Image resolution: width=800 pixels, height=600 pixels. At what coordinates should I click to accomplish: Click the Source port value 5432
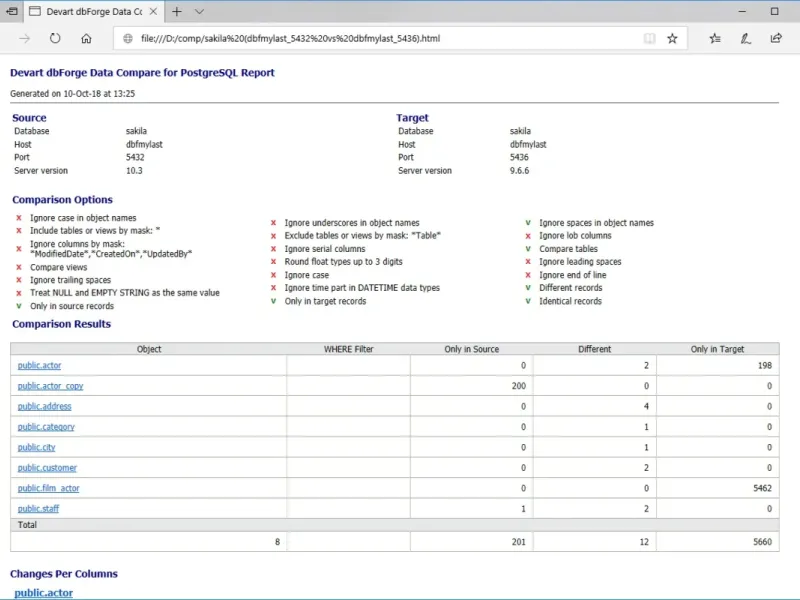coord(135,157)
